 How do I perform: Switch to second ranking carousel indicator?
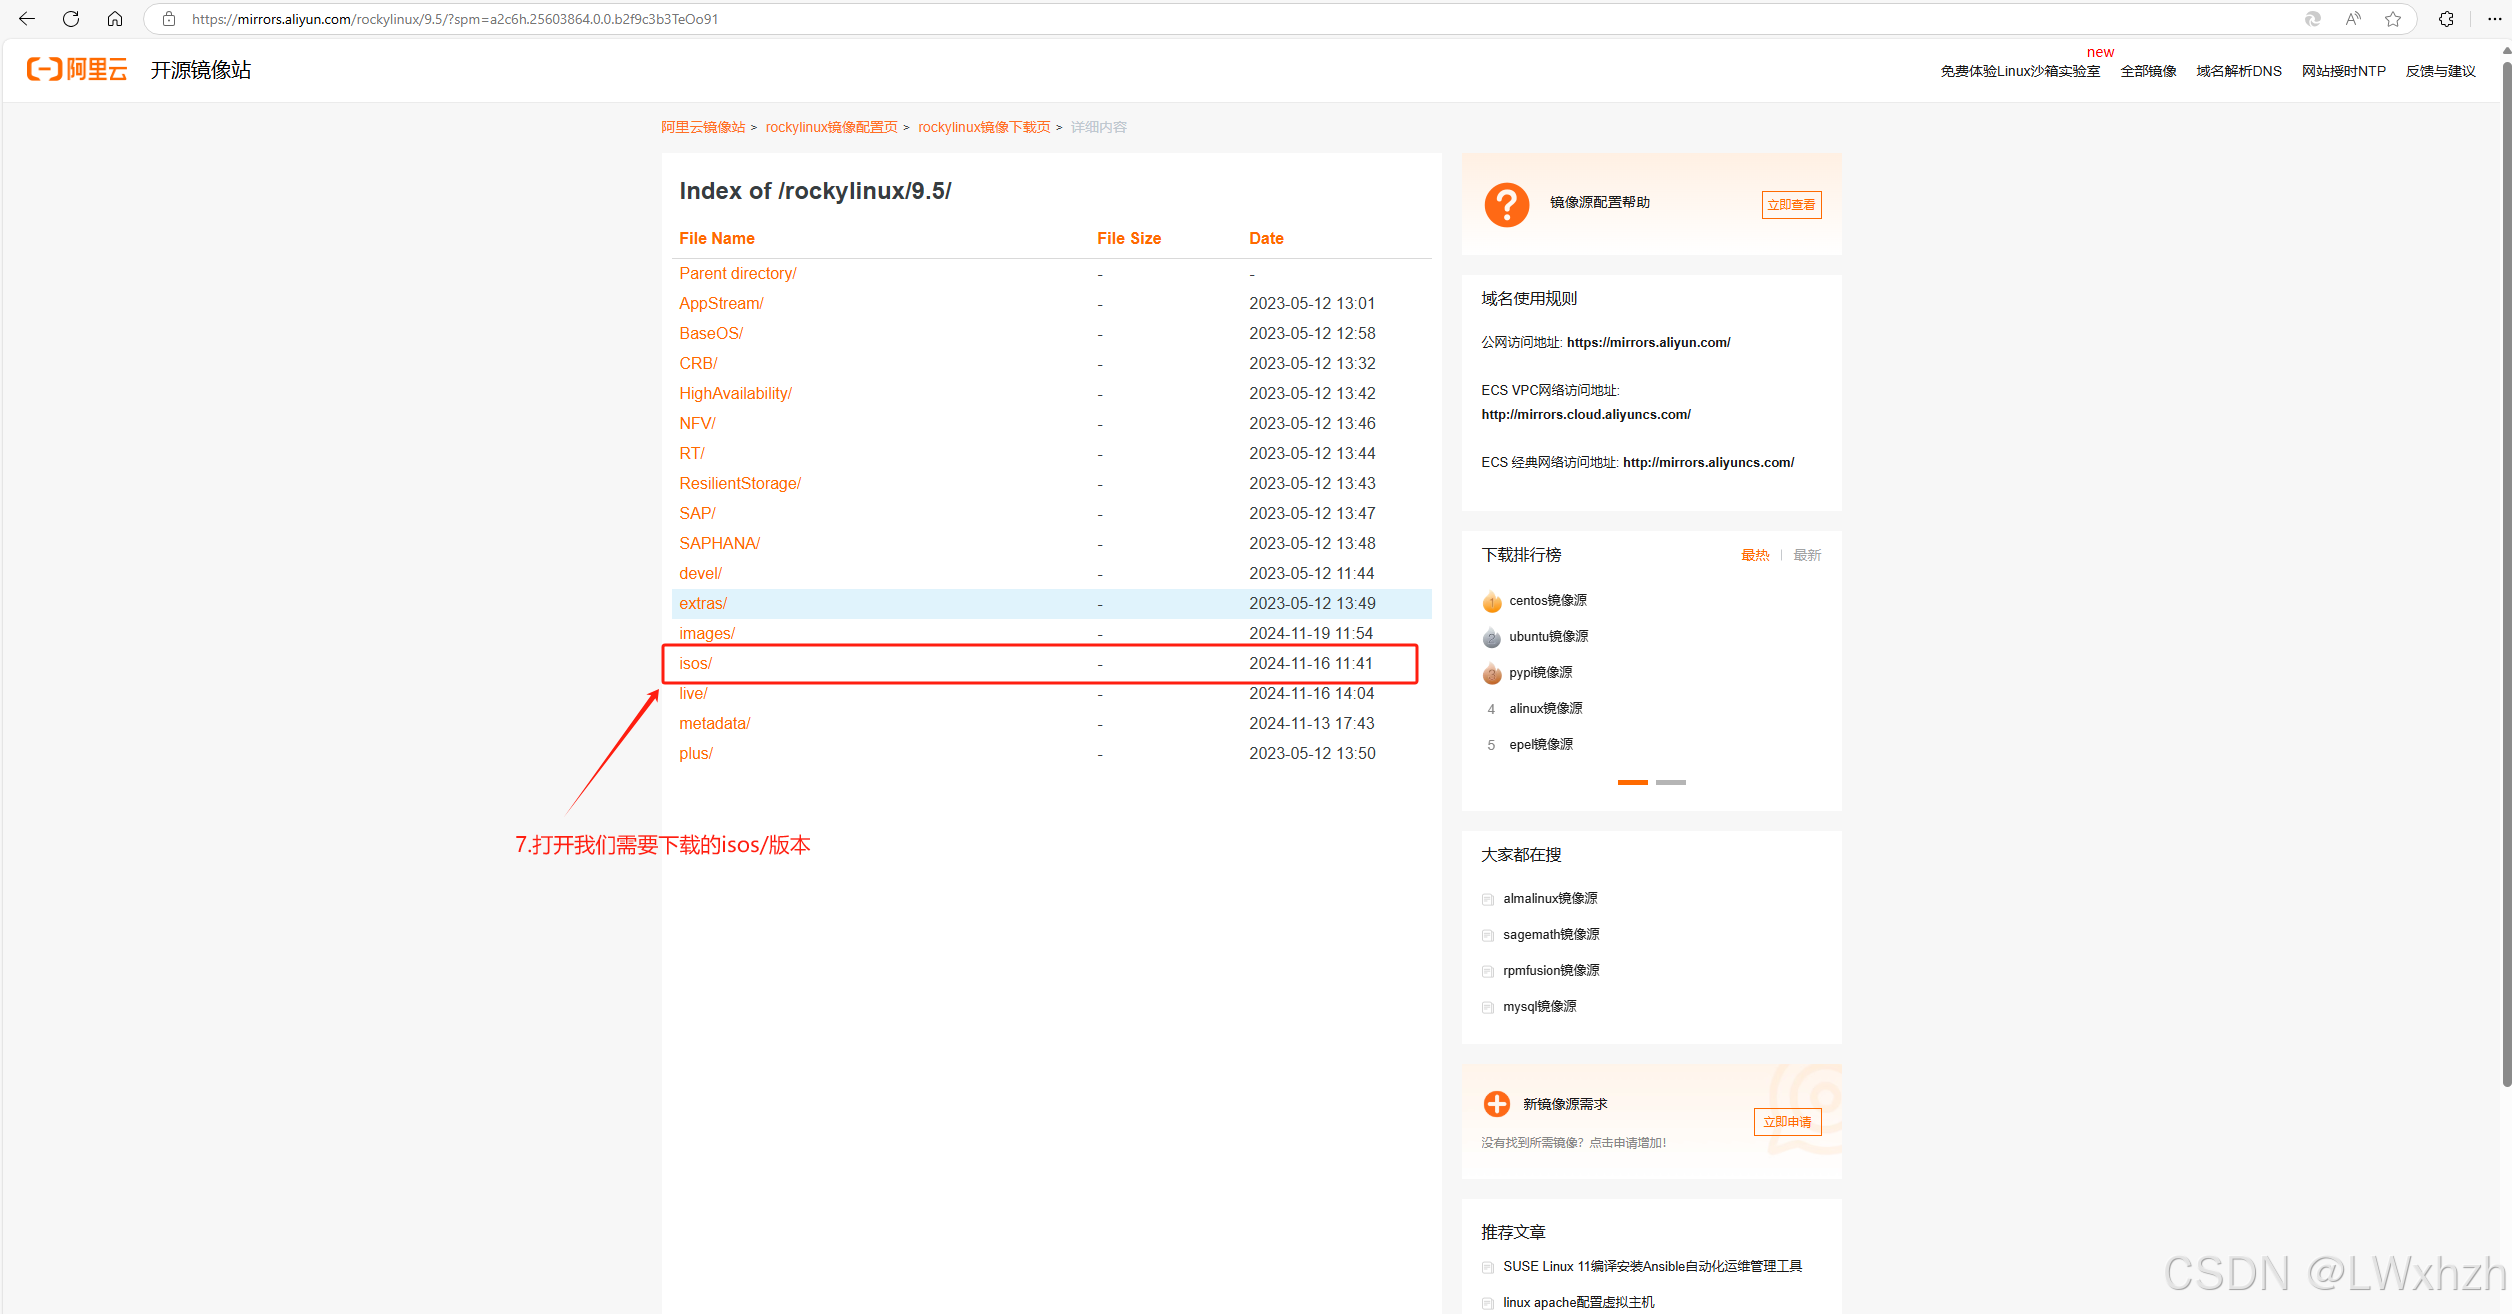click(1670, 783)
